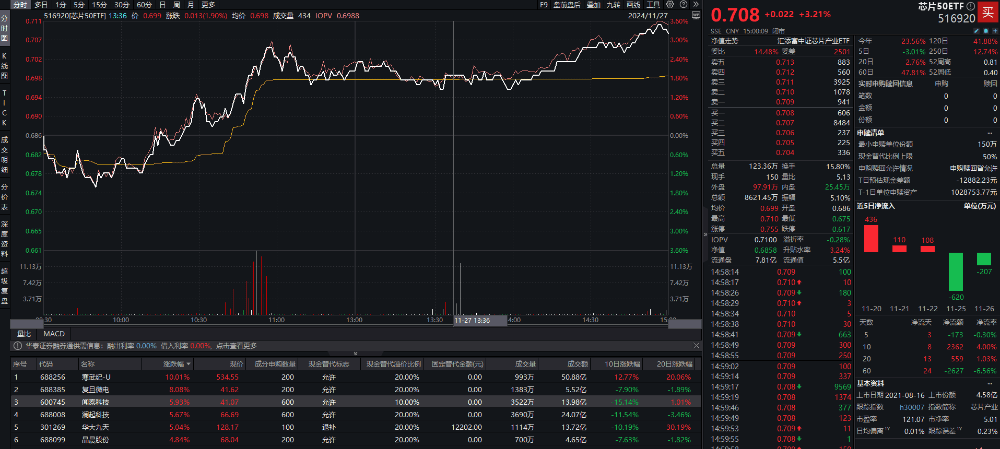1000x449 pixels.
Task: Open the 九转 indicator toolbar item
Action: tap(613, 4)
